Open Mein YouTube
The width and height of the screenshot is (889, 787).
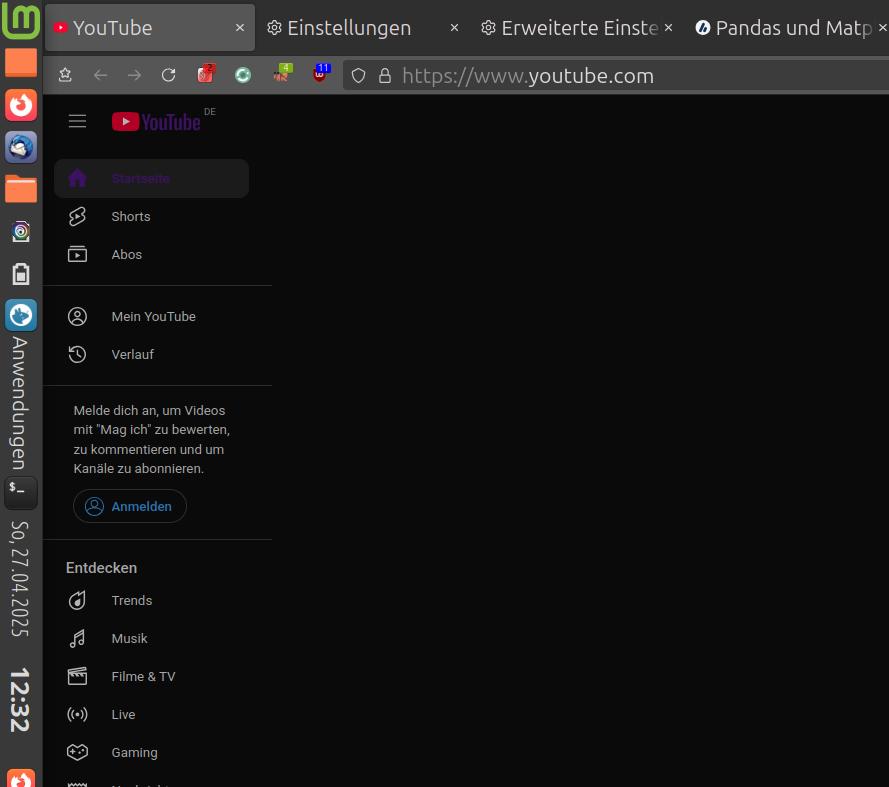(151, 316)
